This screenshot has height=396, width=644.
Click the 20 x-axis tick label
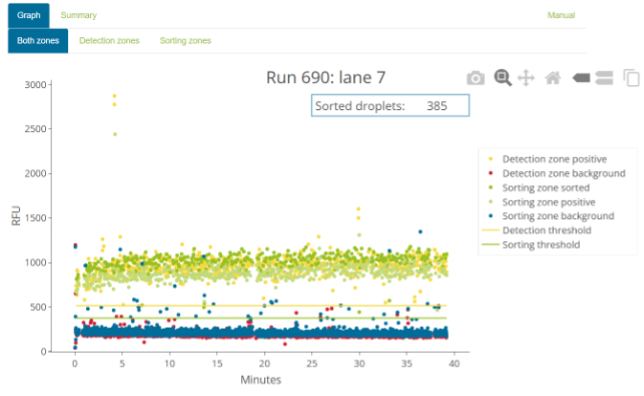click(x=264, y=364)
